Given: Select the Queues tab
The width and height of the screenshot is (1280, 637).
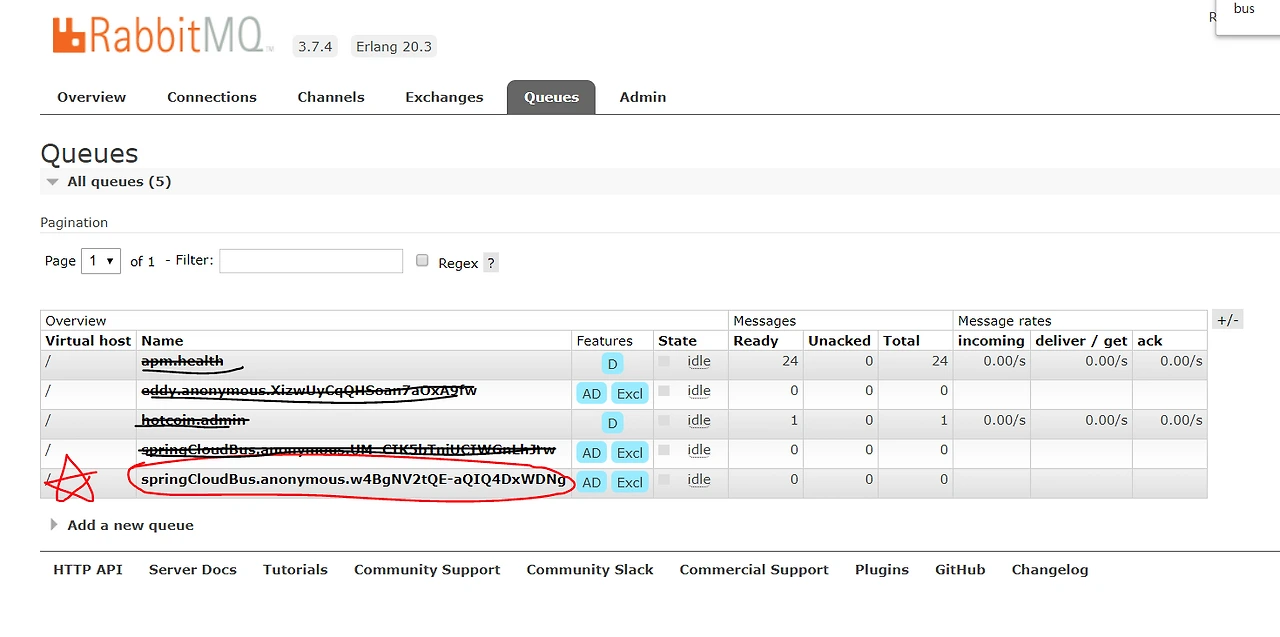Looking at the screenshot, I should pyautogui.click(x=551, y=97).
